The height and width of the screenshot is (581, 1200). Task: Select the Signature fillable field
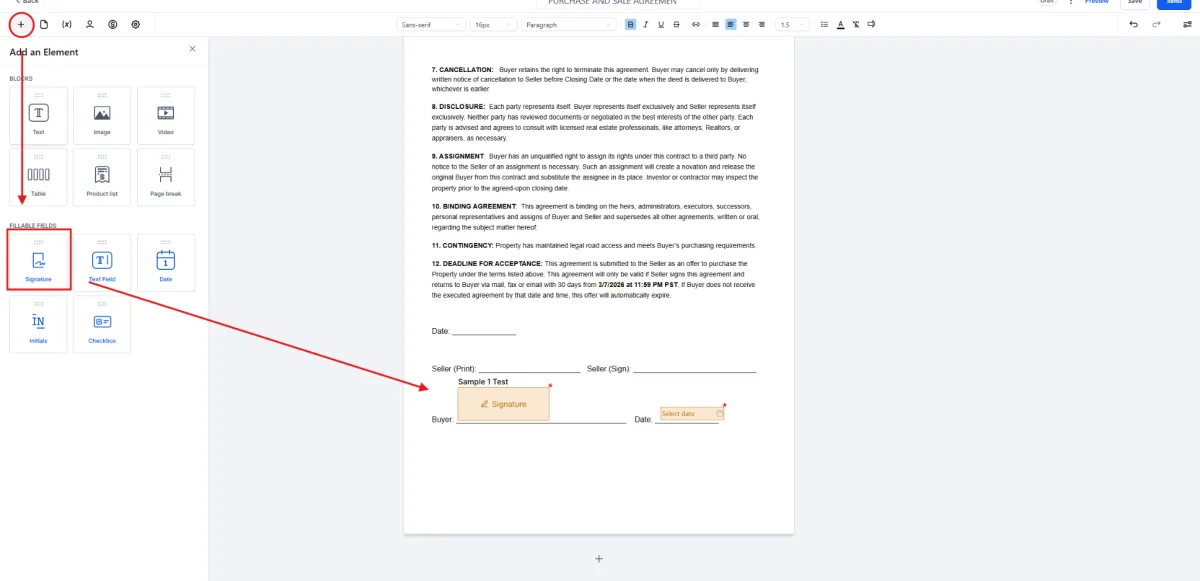(x=39, y=261)
